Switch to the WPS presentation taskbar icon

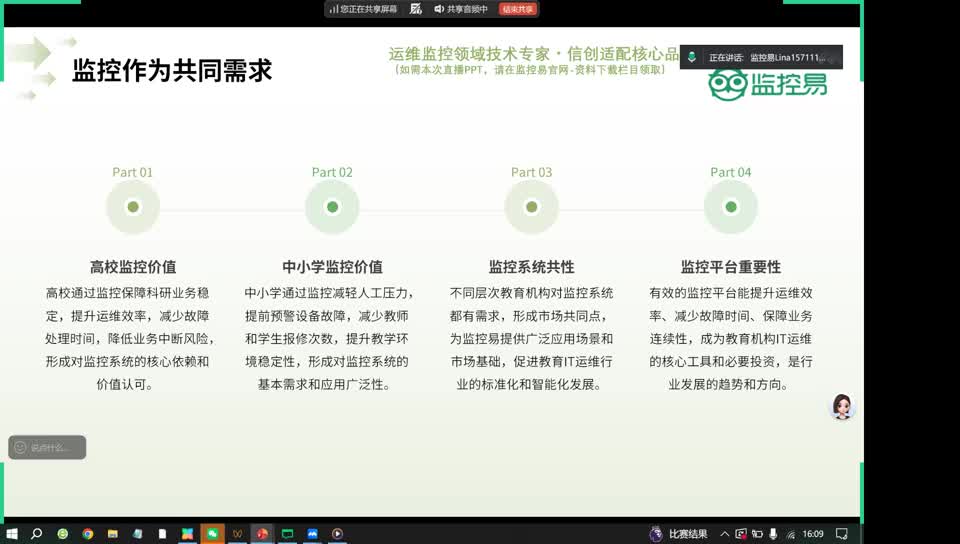(262, 534)
